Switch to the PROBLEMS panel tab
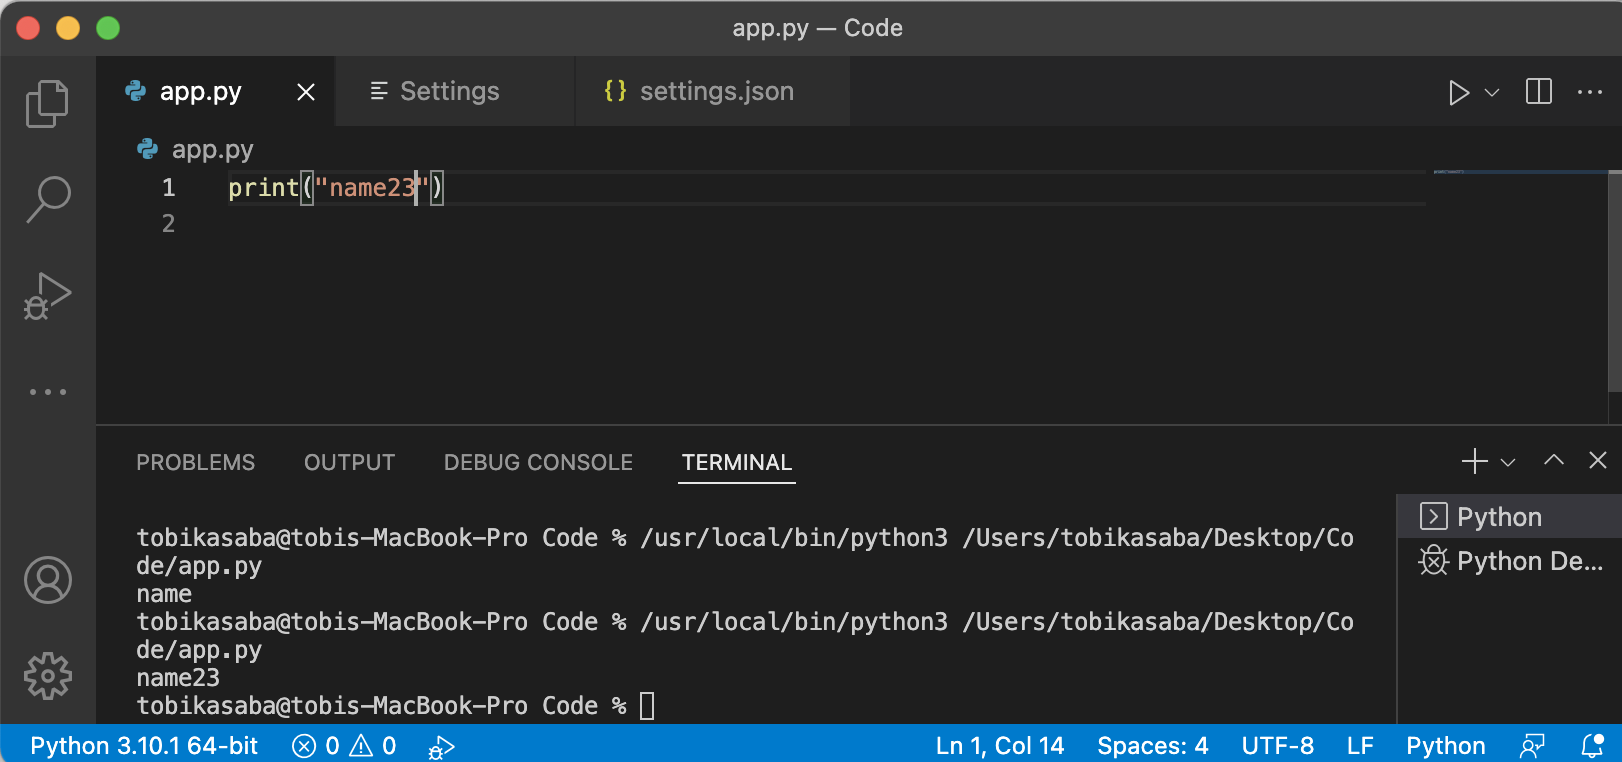 (195, 462)
